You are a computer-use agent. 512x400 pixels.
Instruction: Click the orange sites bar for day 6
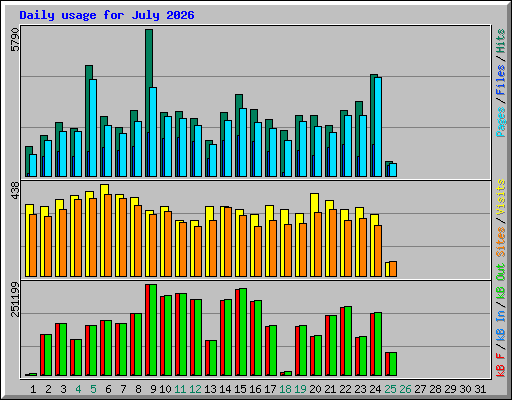click(108, 235)
